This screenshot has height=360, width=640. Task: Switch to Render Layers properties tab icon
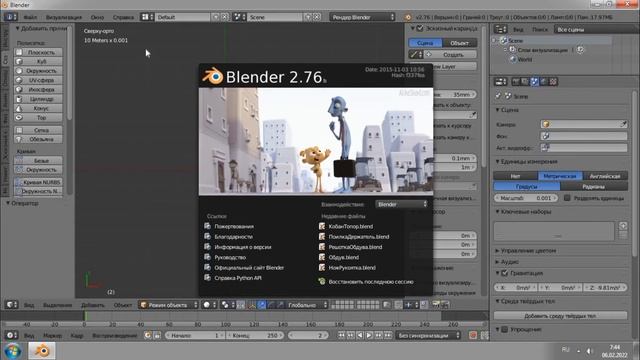[525, 82]
